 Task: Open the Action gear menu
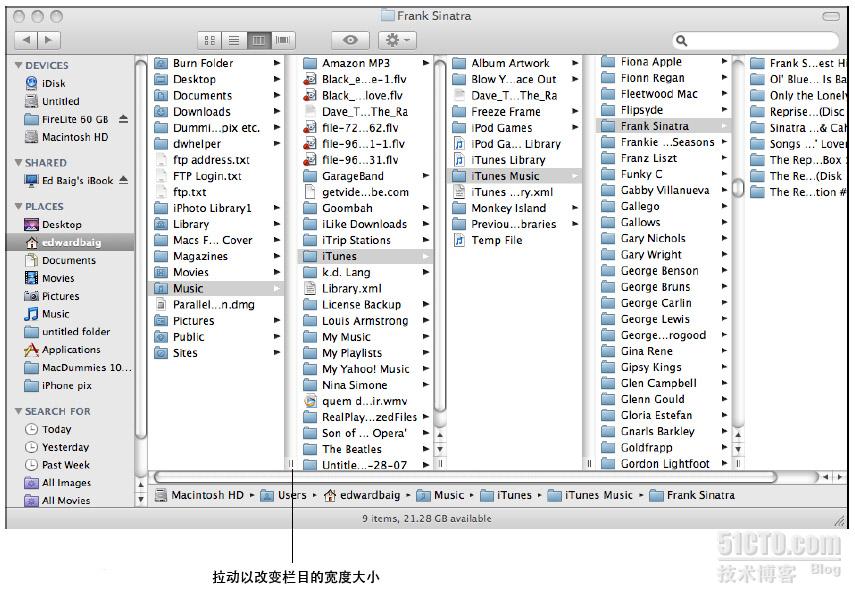point(398,40)
